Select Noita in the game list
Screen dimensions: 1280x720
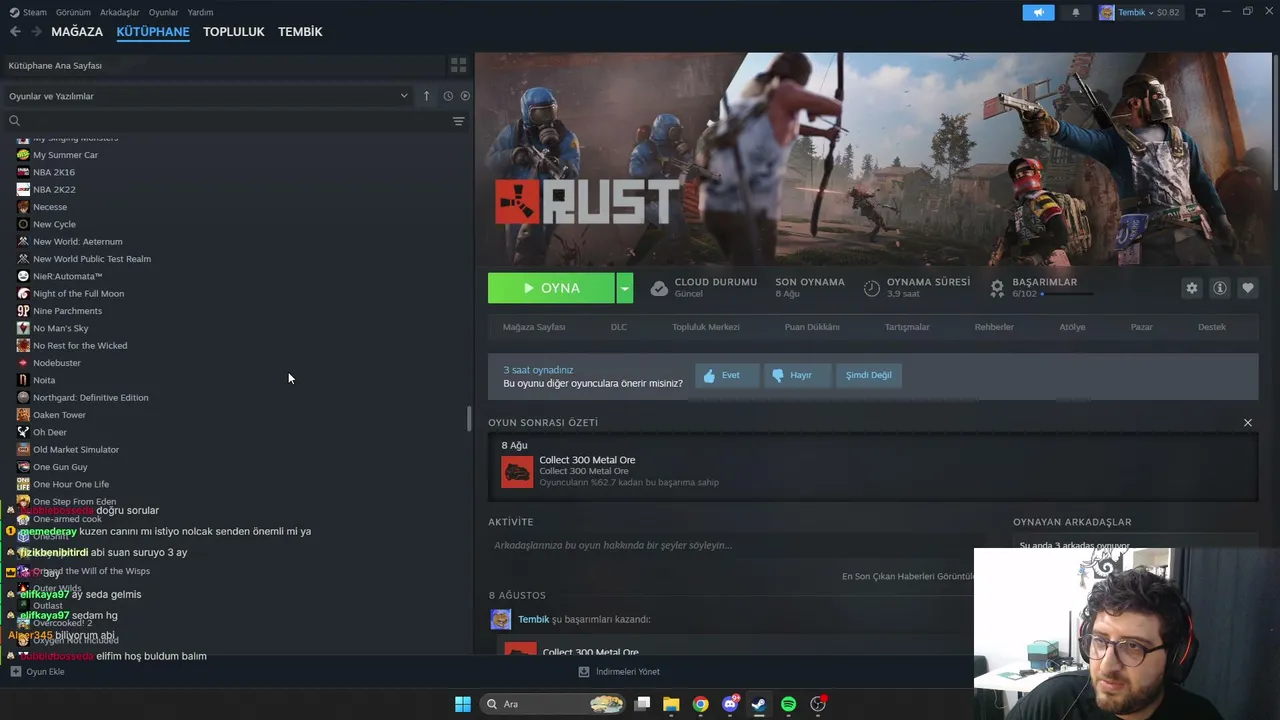coord(44,380)
